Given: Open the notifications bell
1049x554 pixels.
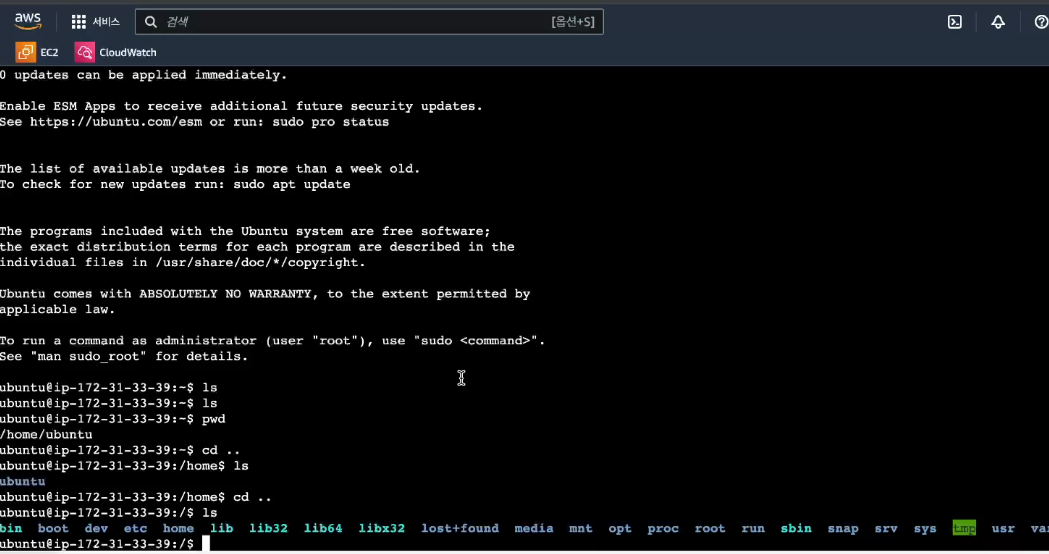Looking at the screenshot, I should (x=997, y=22).
